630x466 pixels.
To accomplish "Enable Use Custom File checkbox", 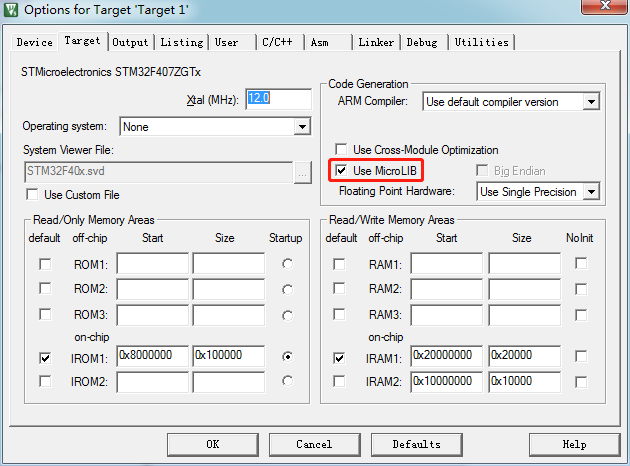I will point(33,195).
